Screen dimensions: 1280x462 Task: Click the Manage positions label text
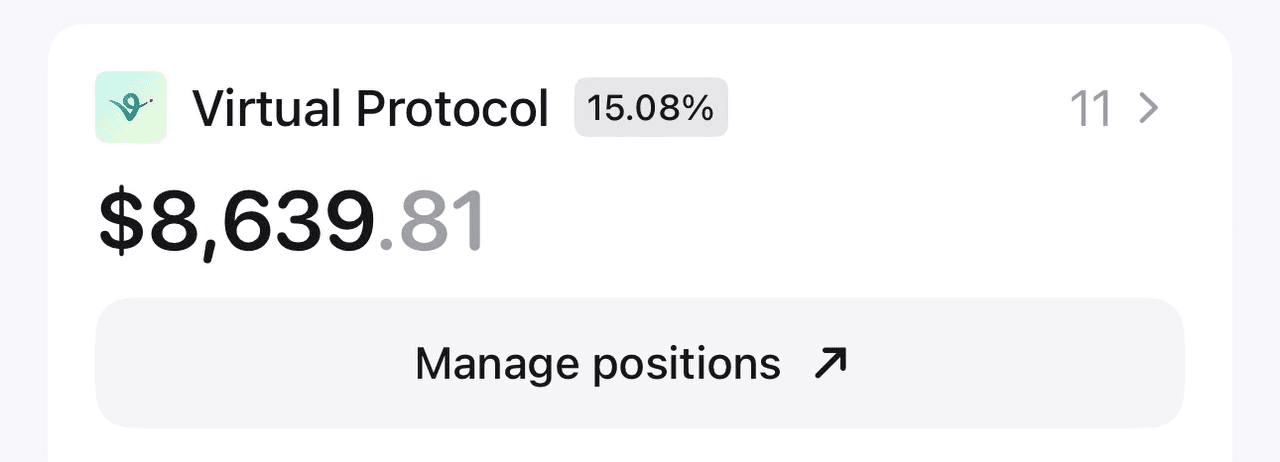coord(597,364)
